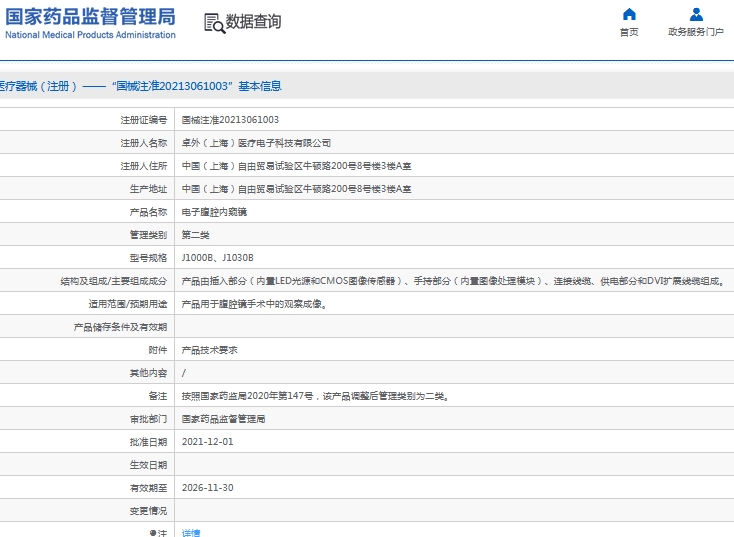Select registrant name 卓外（上海）医疗电子科技有限公司
The width and height of the screenshot is (734, 537).
[x=256, y=143]
